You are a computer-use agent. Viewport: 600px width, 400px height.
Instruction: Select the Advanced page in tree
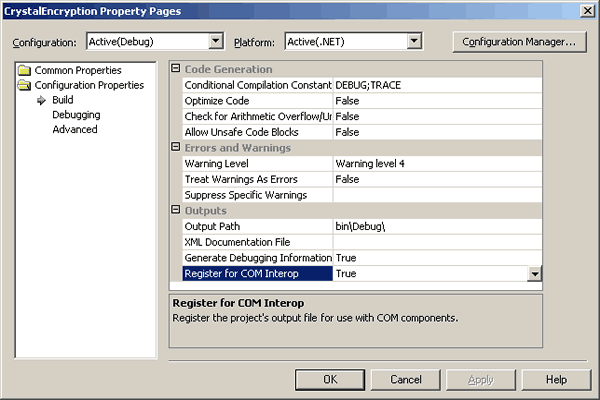click(x=75, y=129)
